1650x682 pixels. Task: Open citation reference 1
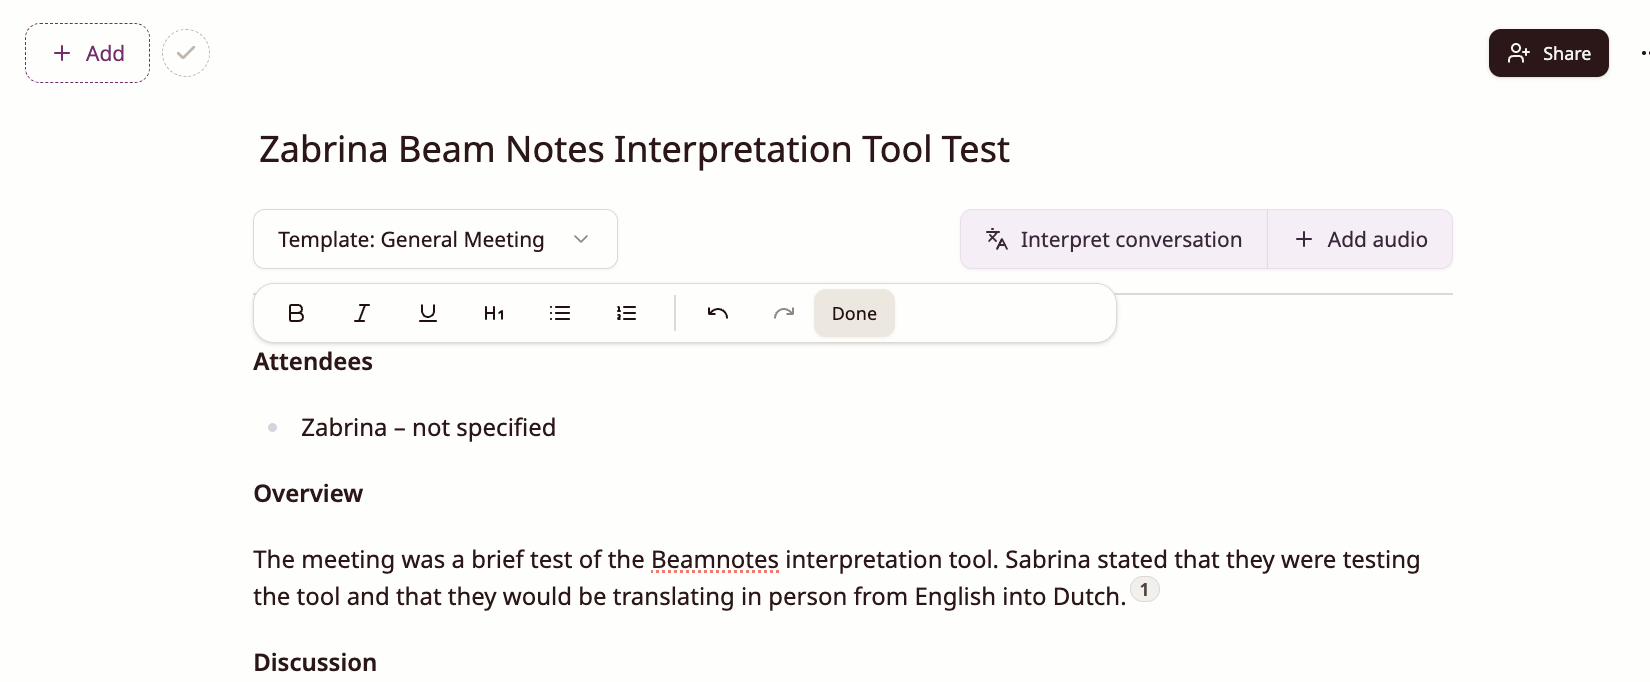(x=1145, y=589)
